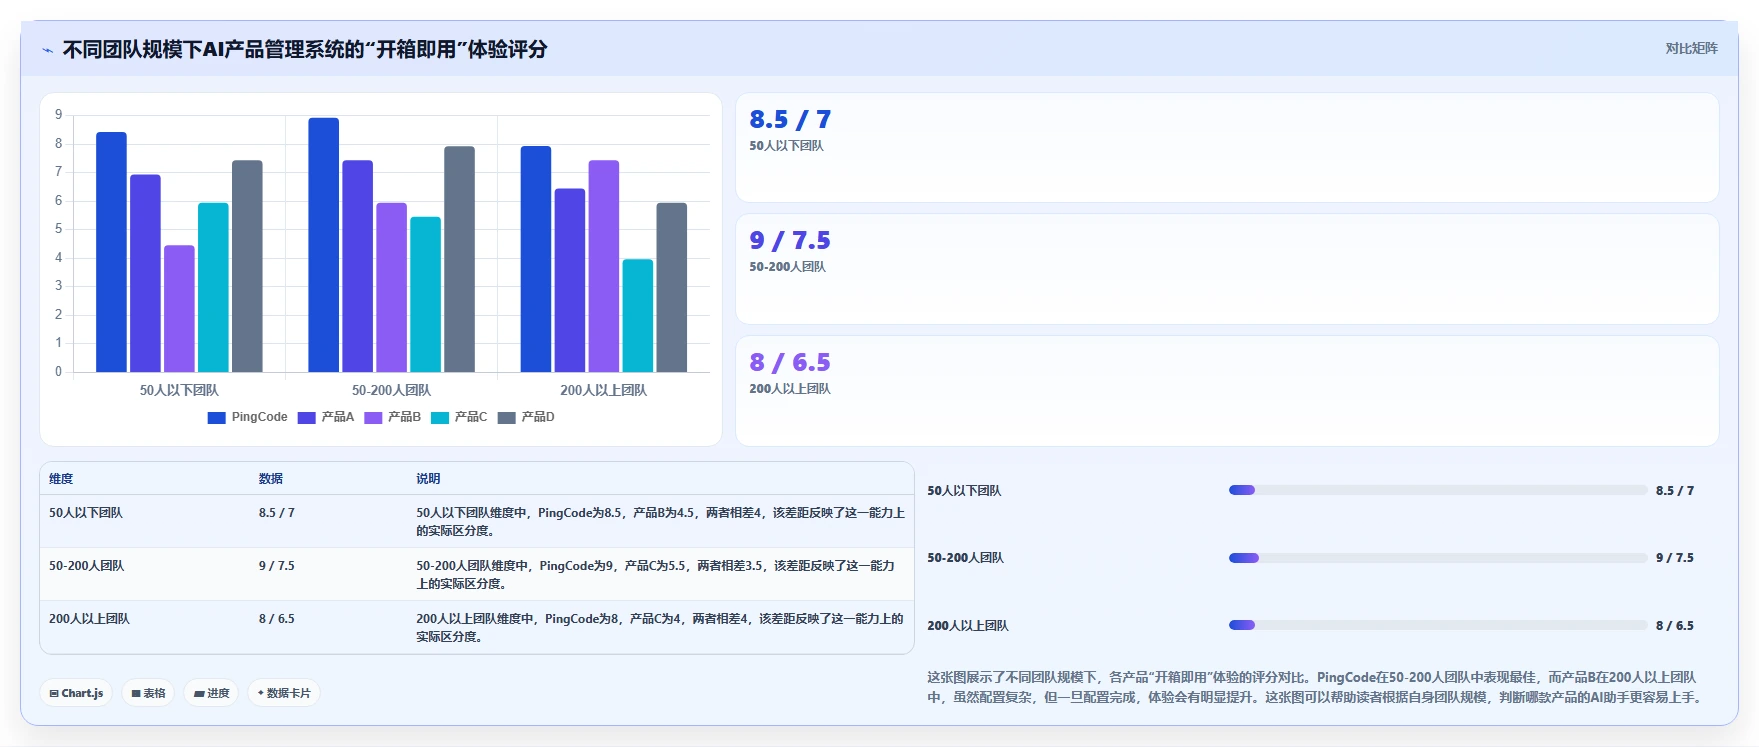This screenshot has height=747, width=1759.
Task: Click the 产品C bar for 200人以上团队
Action: coord(637,316)
